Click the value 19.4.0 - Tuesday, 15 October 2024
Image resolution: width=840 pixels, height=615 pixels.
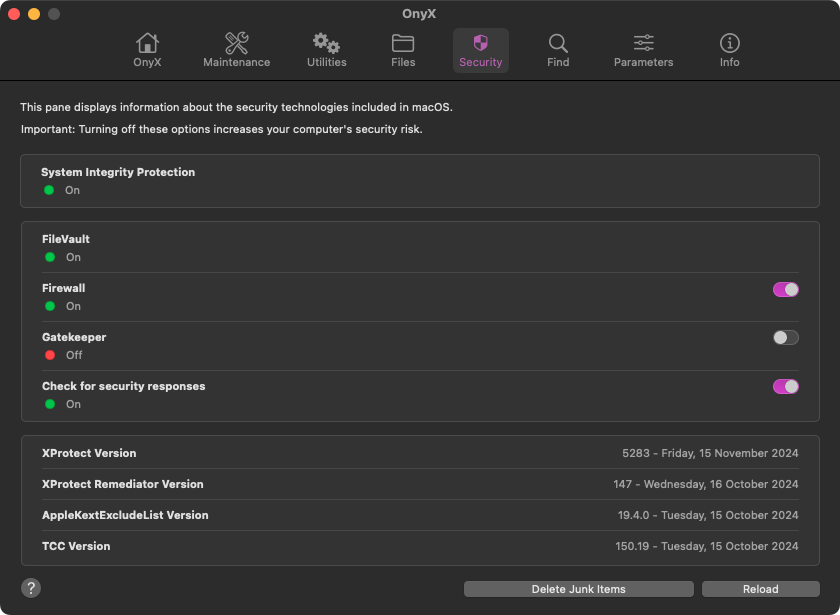click(x=708, y=515)
